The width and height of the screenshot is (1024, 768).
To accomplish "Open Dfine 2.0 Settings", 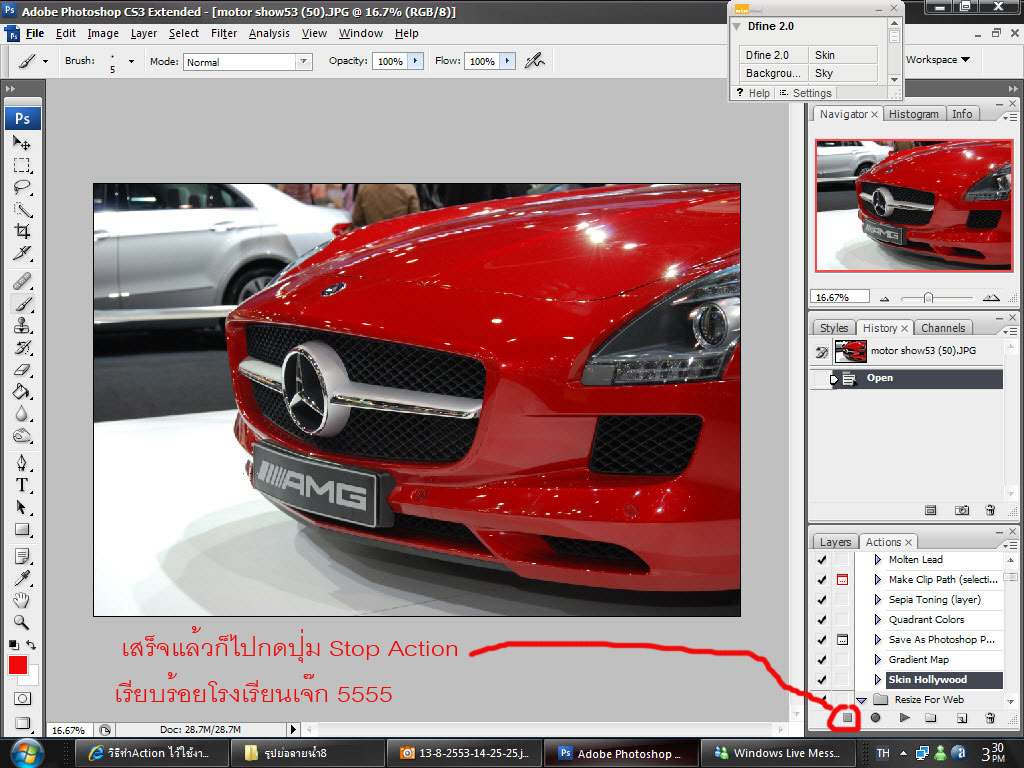I will 806,93.
